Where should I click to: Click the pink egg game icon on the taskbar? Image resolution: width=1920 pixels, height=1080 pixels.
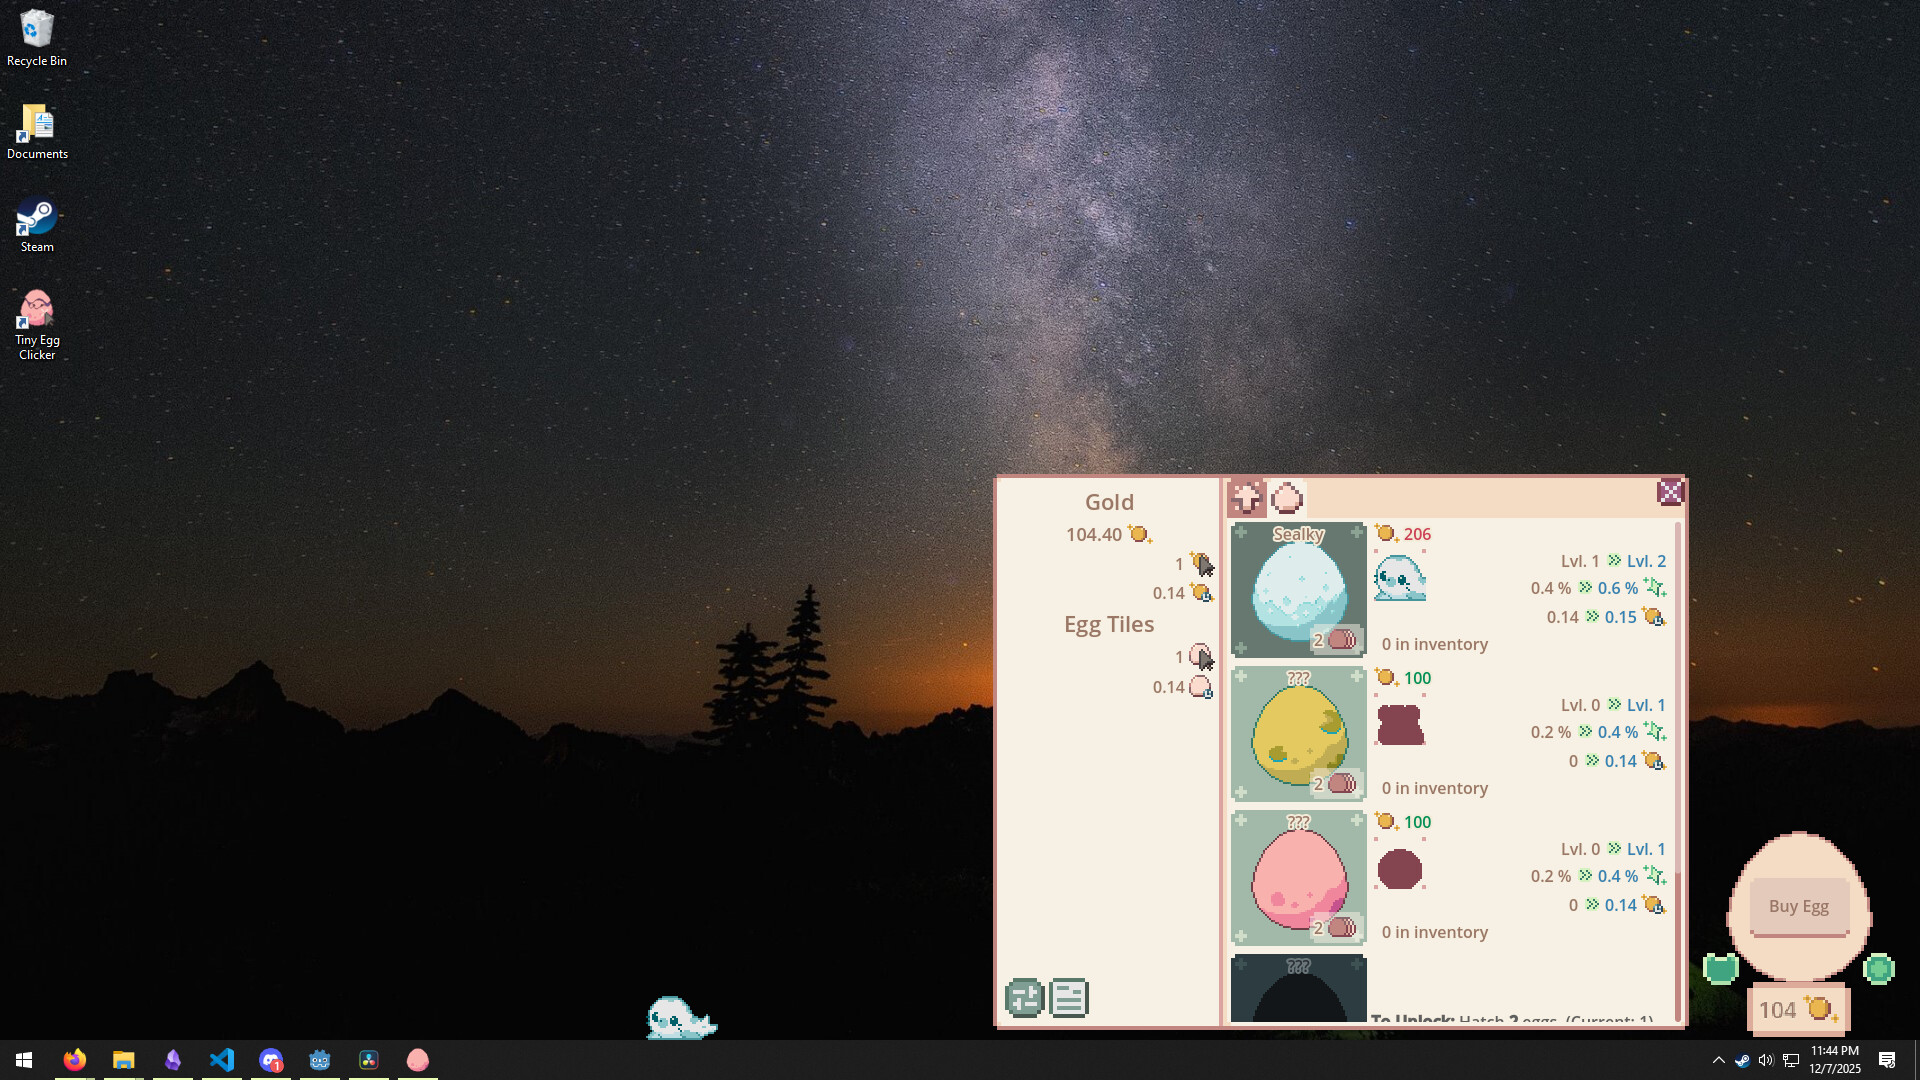point(417,1059)
